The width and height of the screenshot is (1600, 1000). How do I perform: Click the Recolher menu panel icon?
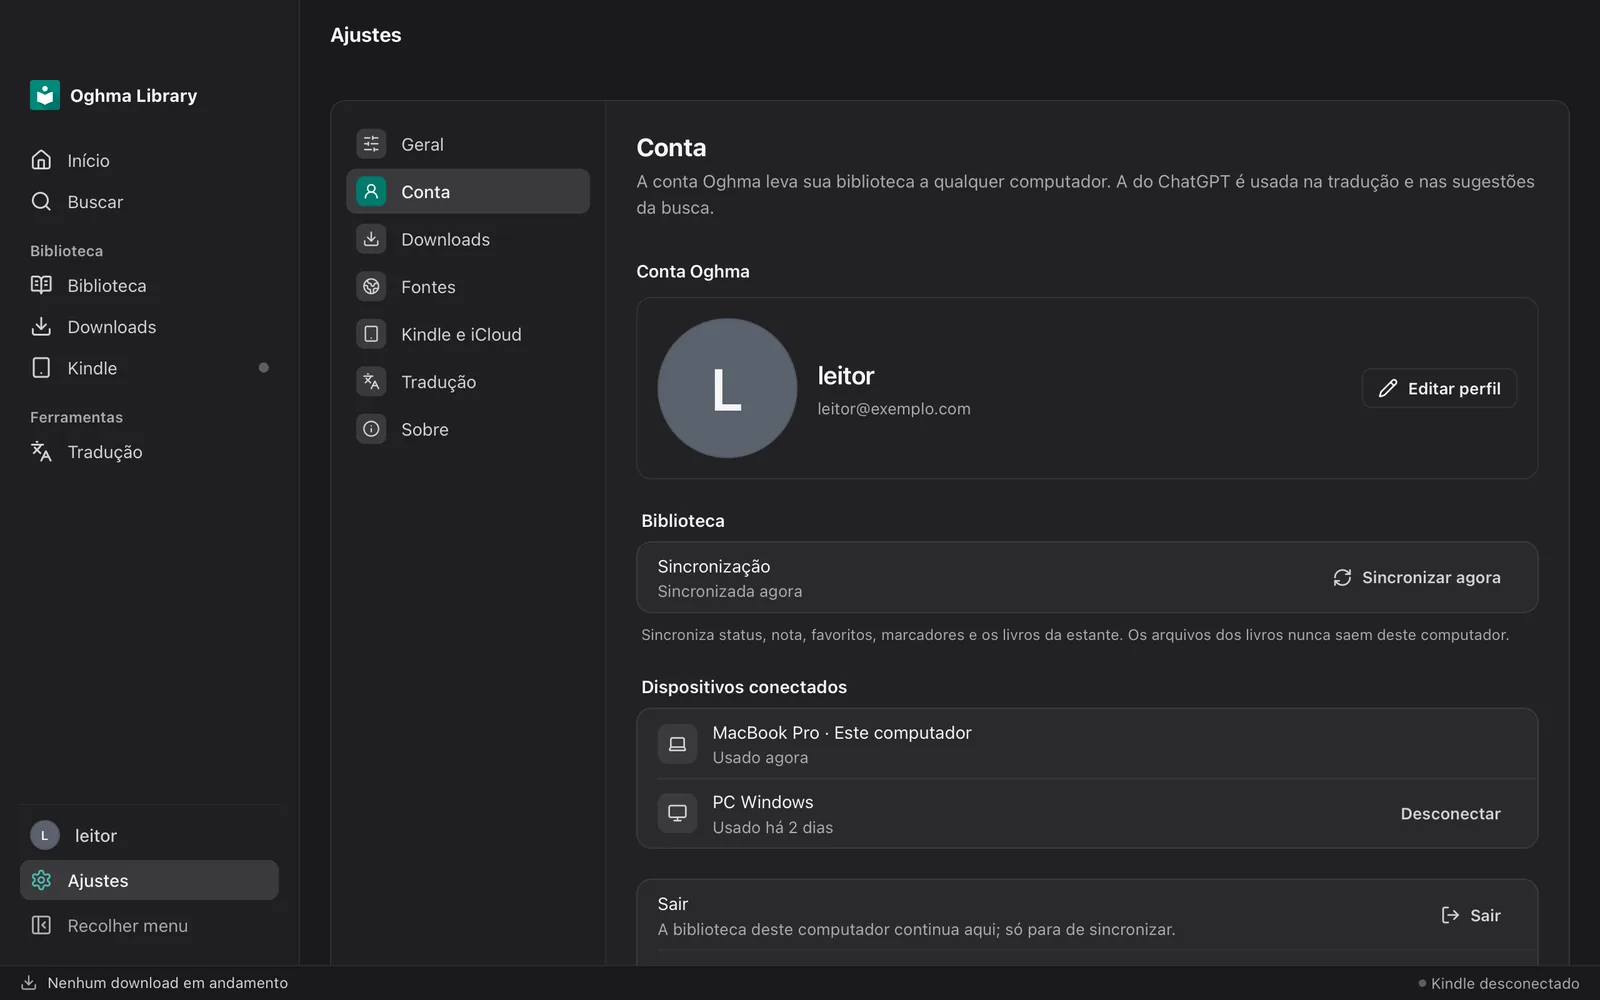[41, 925]
